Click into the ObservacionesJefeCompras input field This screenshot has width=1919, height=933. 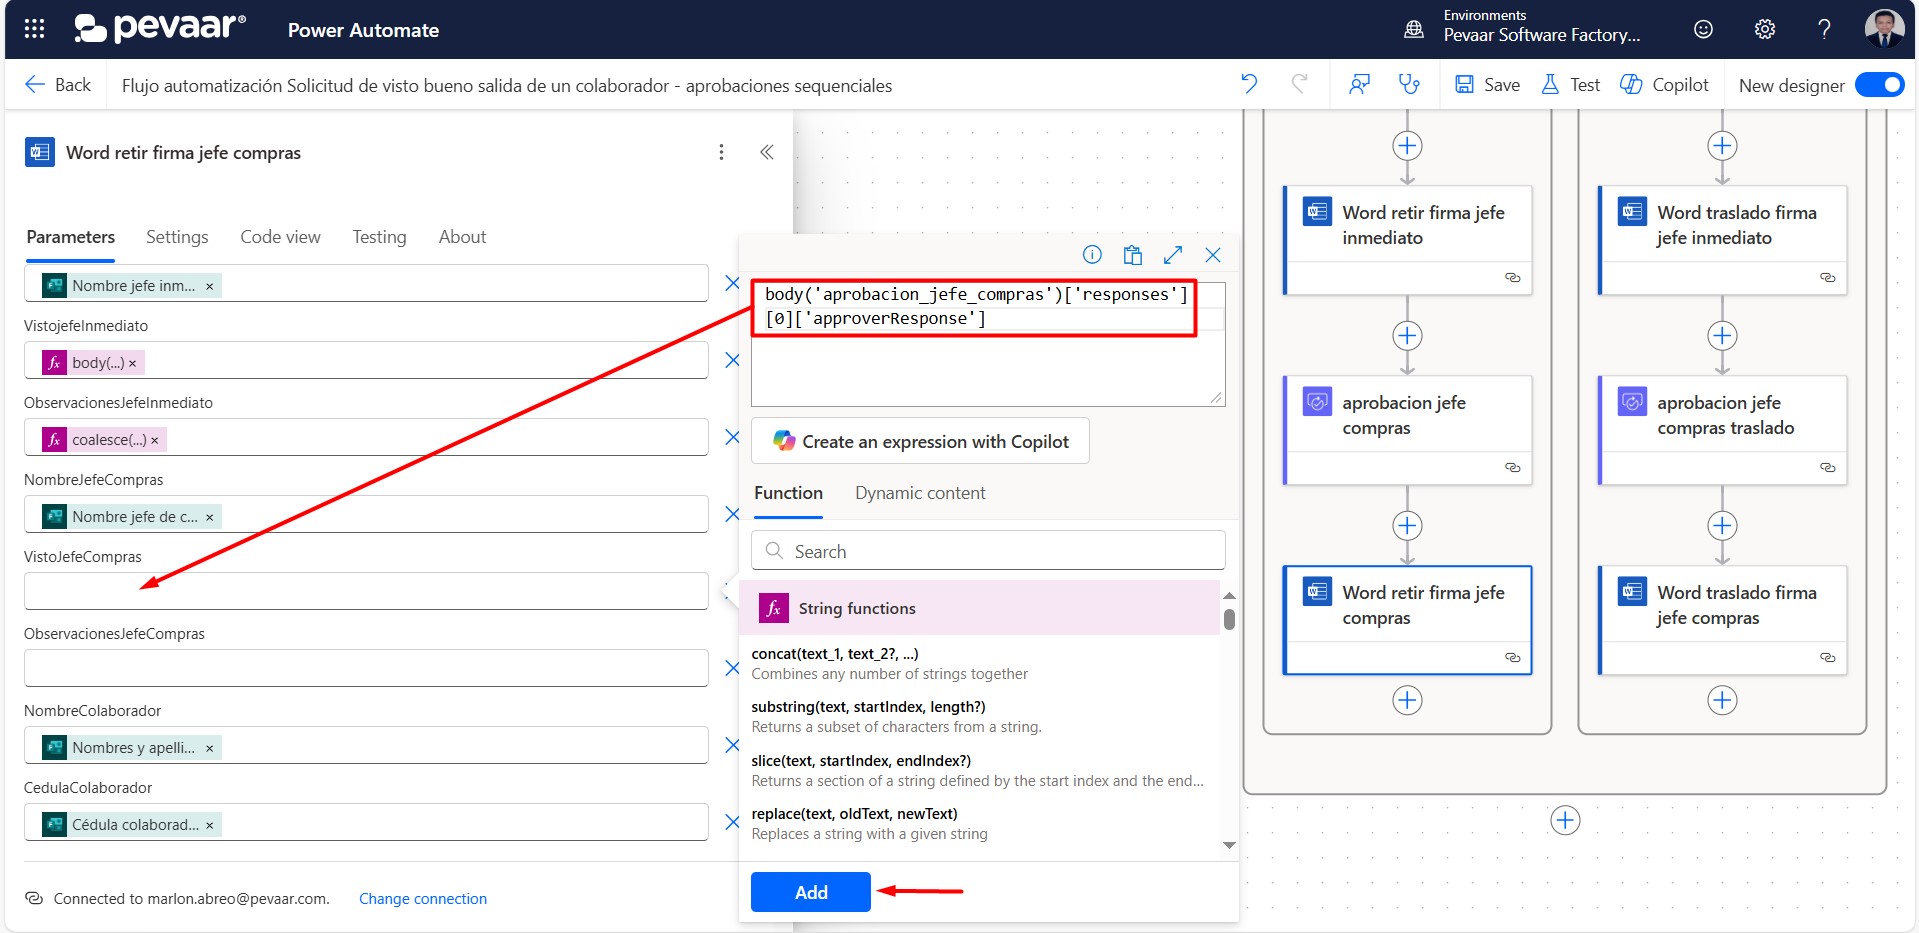pyautogui.click(x=366, y=668)
